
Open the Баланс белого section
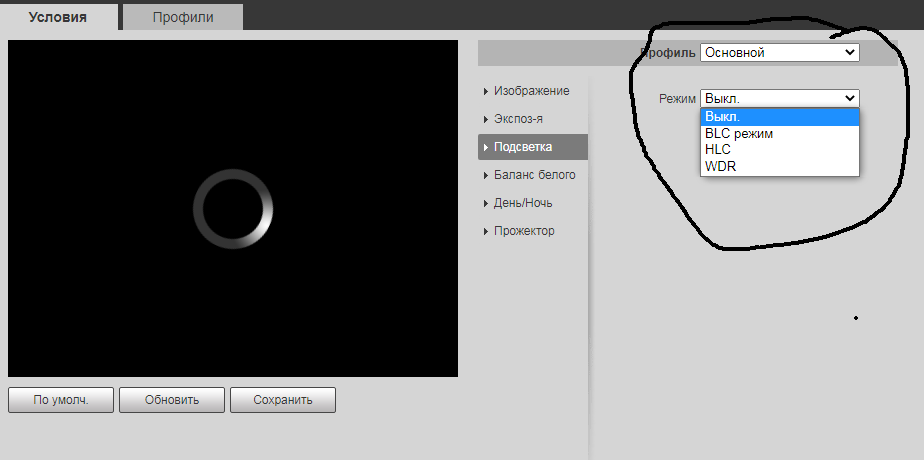534,175
